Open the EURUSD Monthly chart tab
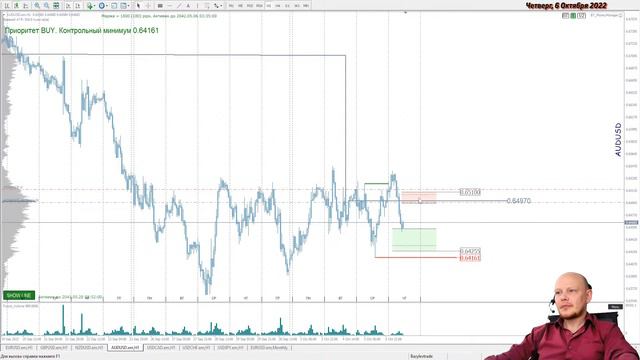The image size is (640, 360). click(x=269, y=348)
